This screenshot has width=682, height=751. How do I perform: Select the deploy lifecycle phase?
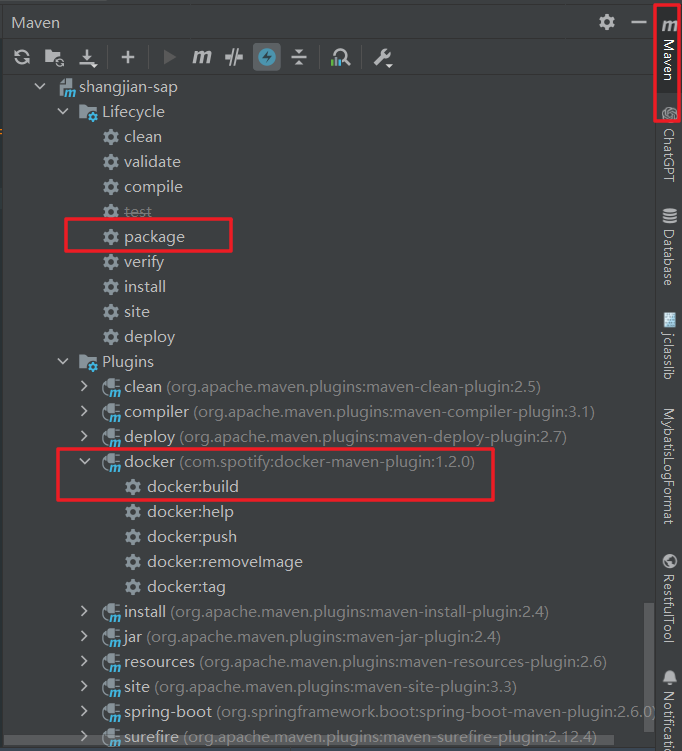tap(149, 337)
